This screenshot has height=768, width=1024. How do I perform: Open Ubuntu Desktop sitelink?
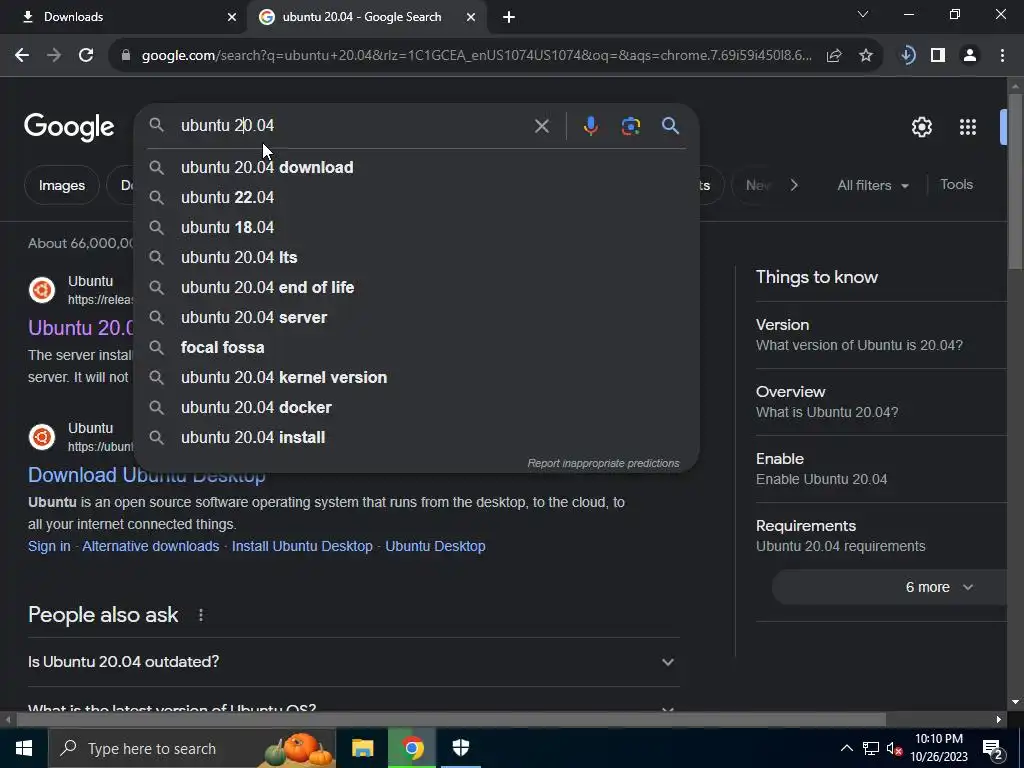[x=435, y=547]
